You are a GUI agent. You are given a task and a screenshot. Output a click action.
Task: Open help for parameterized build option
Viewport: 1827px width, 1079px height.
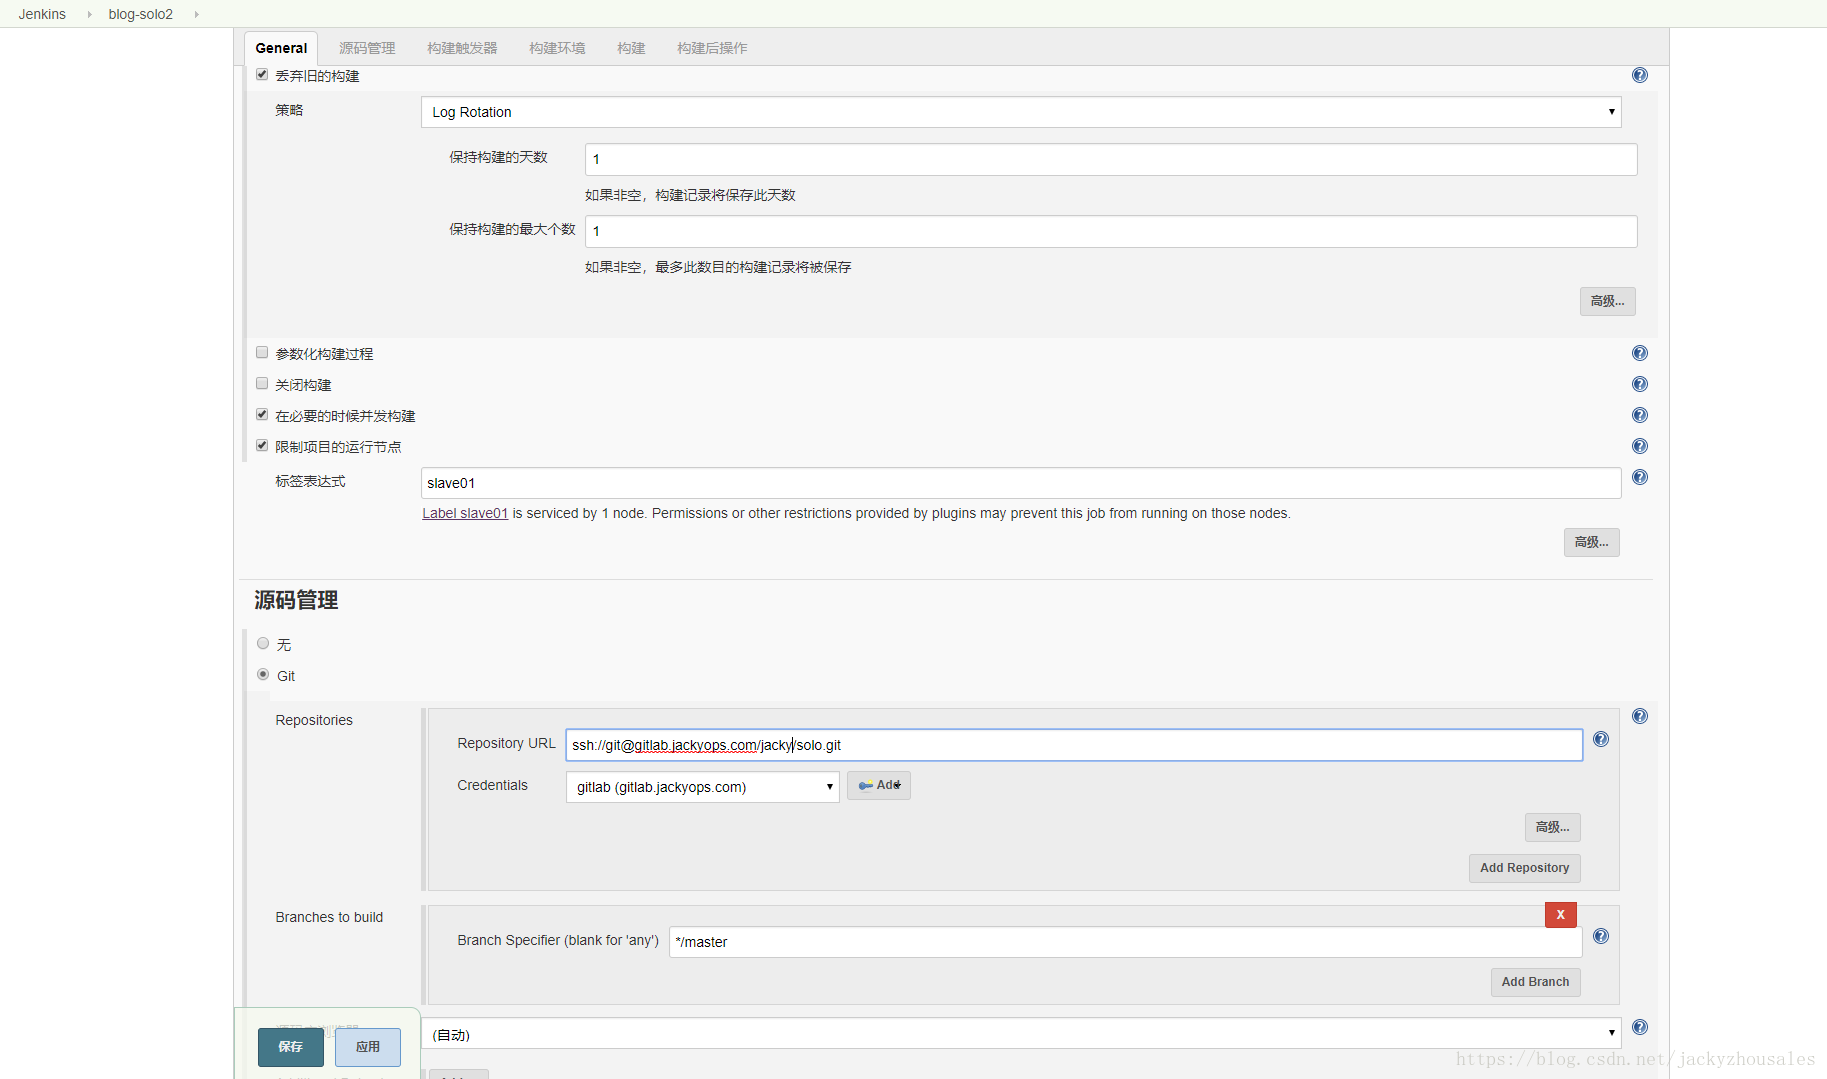pos(1640,353)
